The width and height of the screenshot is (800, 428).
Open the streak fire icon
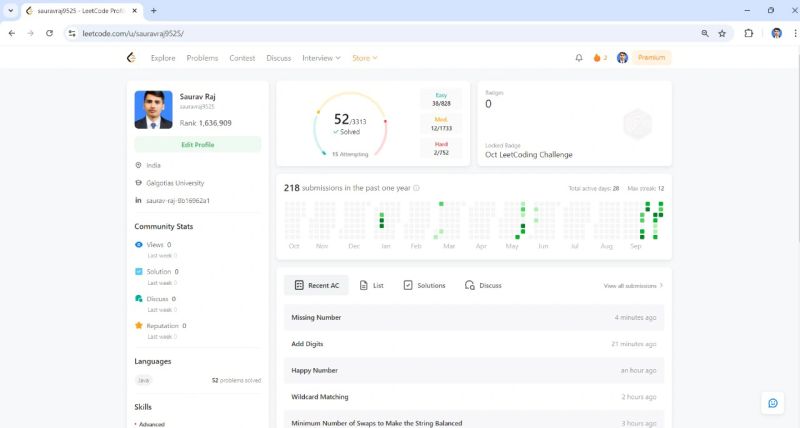pos(597,58)
